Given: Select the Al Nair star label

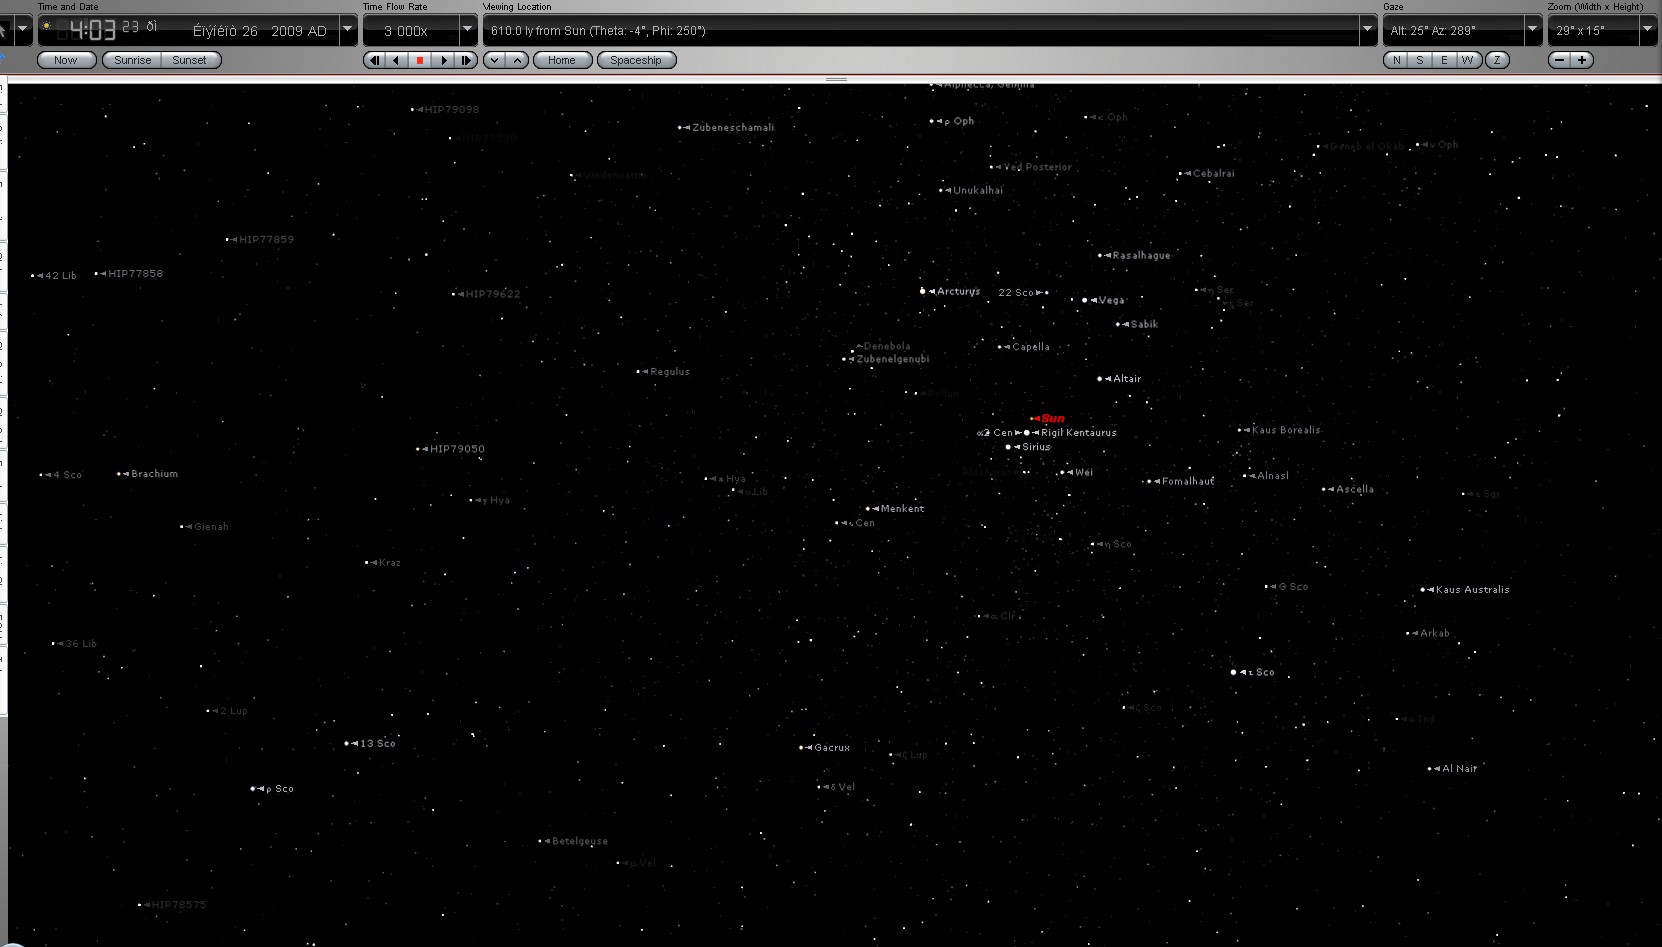Looking at the screenshot, I should click(1459, 769).
